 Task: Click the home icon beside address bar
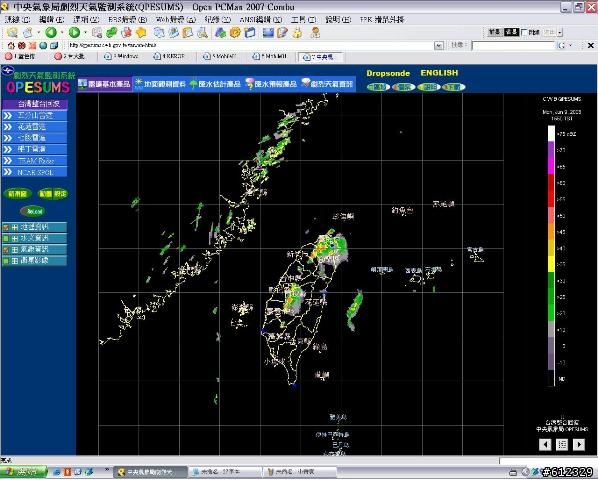[x=11, y=46]
